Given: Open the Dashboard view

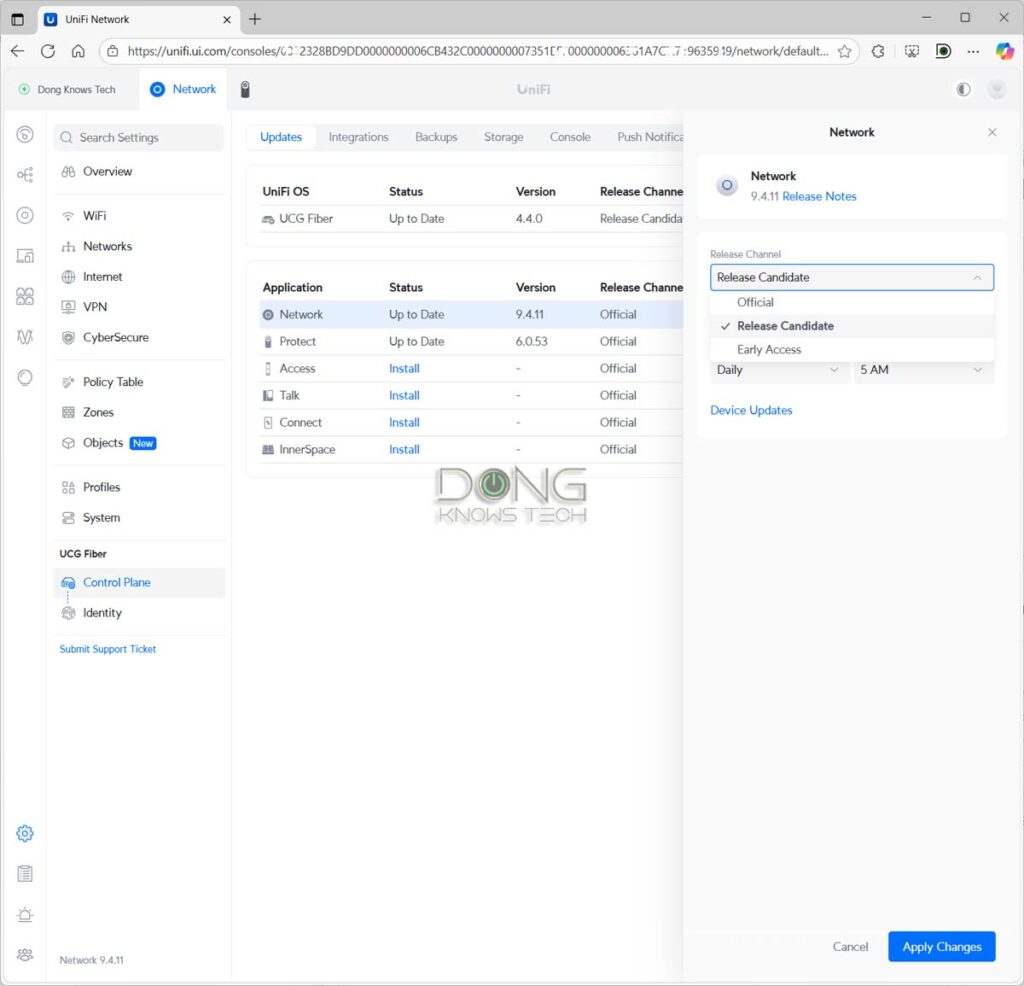Looking at the screenshot, I should click(x=25, y=133).
